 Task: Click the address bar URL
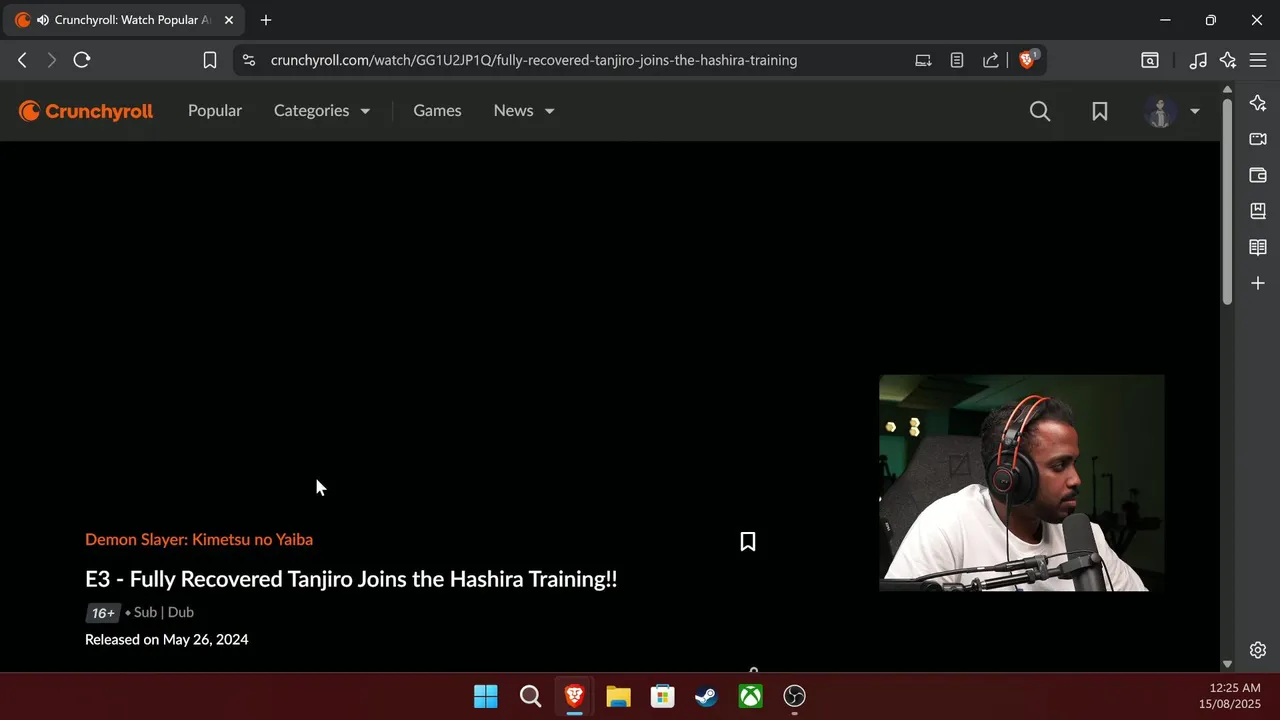click(534, 60)
